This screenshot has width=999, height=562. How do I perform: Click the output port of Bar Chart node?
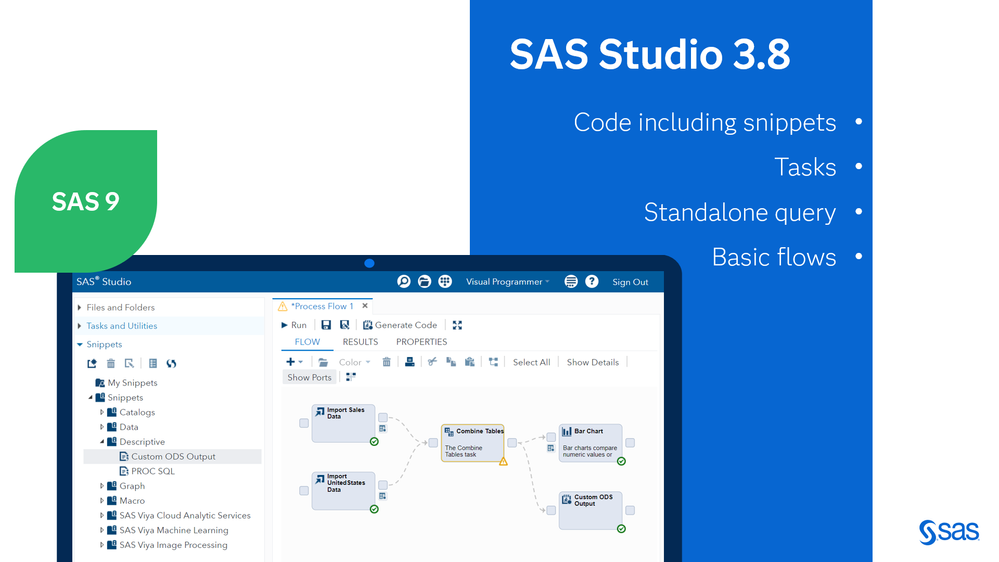[x=630, y=443]
